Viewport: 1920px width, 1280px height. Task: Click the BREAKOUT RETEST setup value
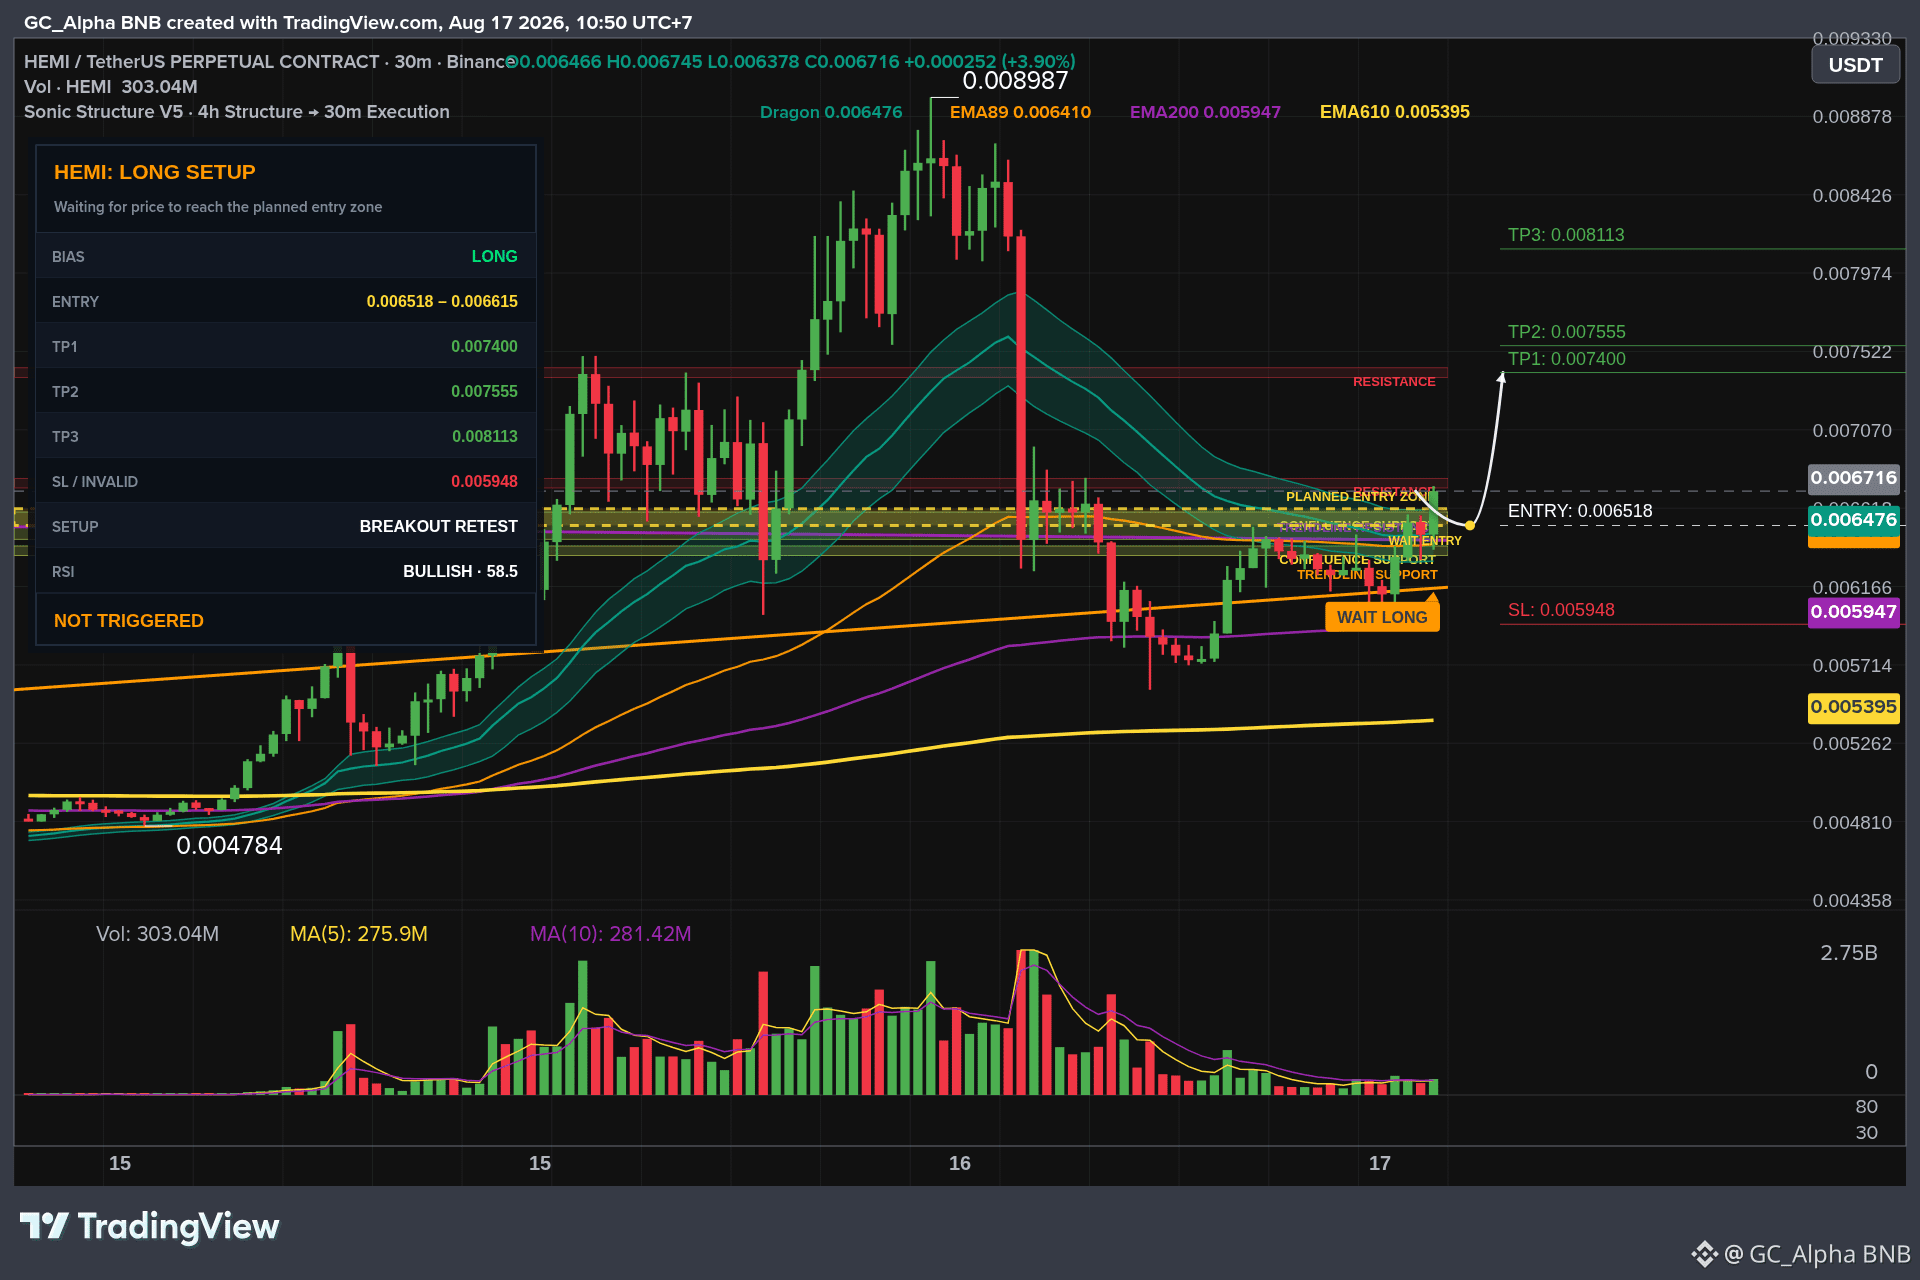point(439,527)
